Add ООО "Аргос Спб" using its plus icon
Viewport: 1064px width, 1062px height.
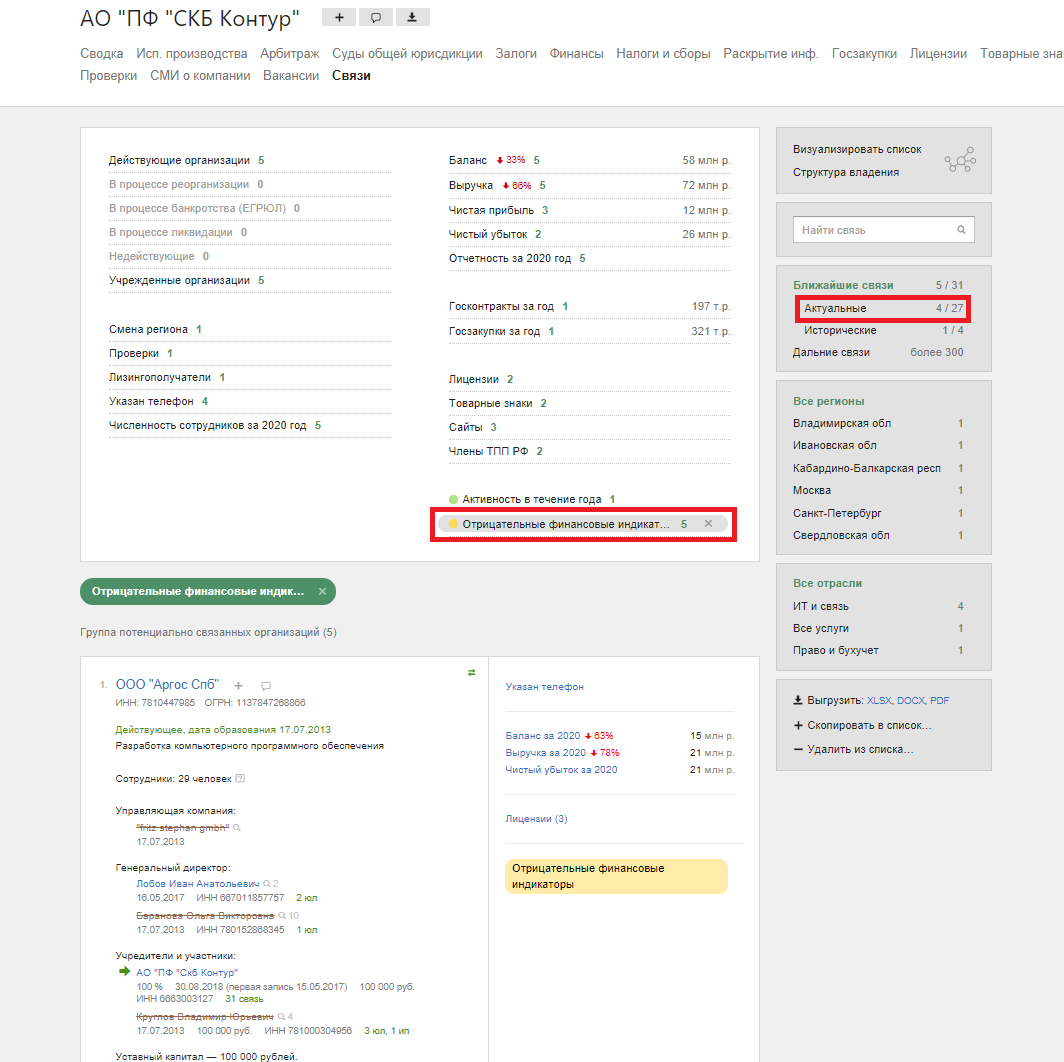coord(238,686)
